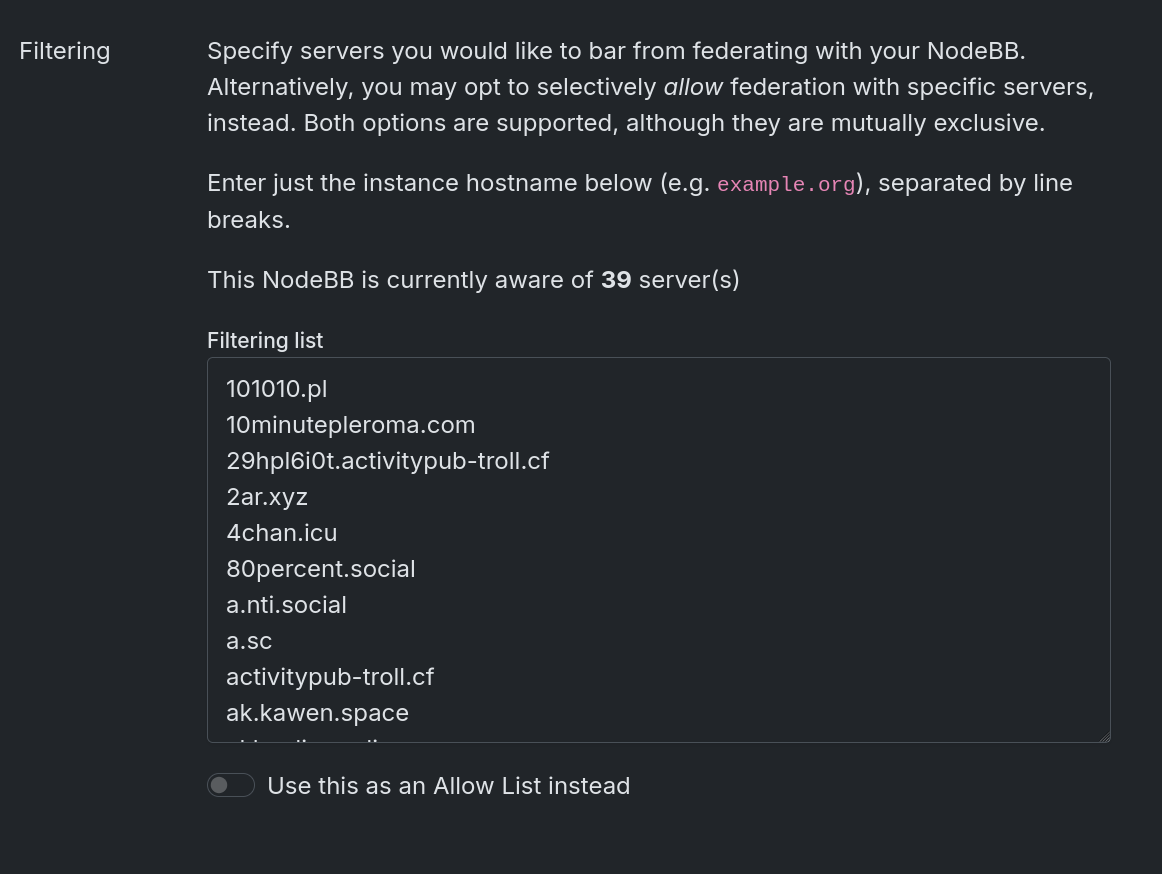The height and width of the screenshot is (874, 1162).
Task: Click the "Filtering list" field label
Action: pyautogui.click(x=265, y=341)
